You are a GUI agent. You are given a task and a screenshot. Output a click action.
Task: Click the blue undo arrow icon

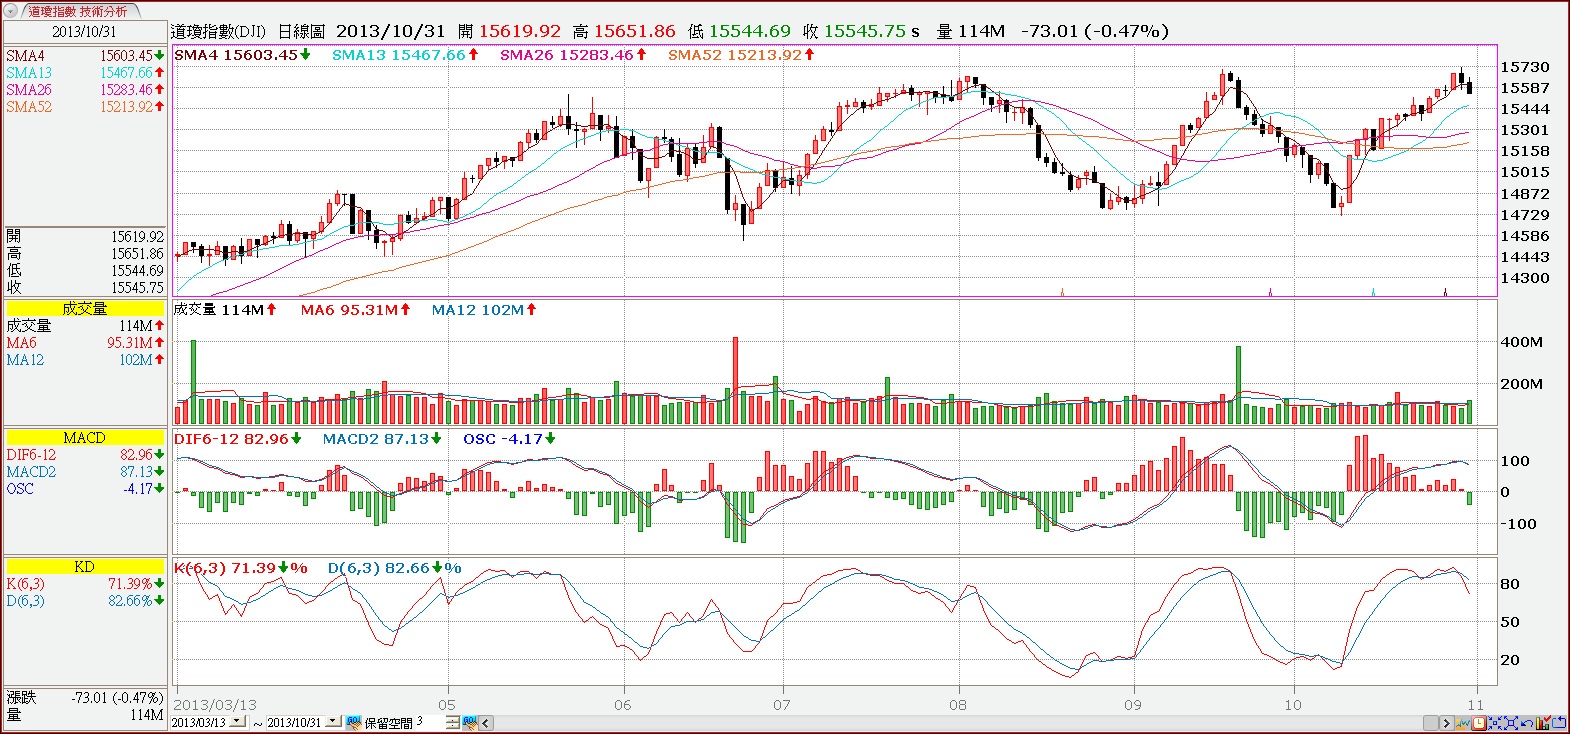click(x=1527, y=723)
